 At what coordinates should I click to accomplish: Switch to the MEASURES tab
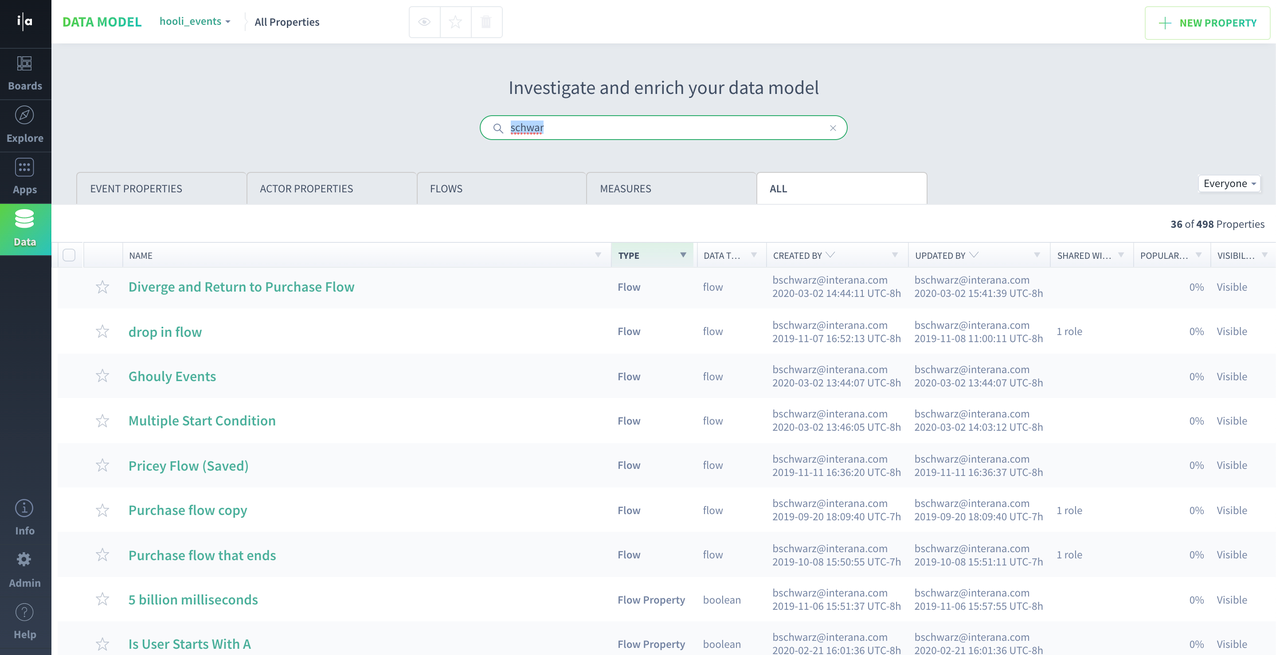coord(672,188)
